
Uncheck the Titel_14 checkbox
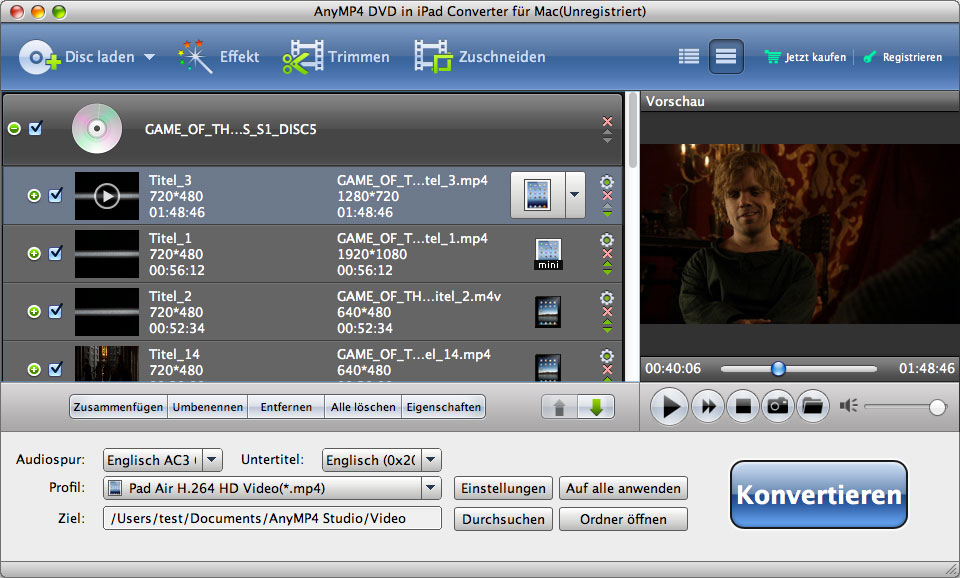(56, 370)
